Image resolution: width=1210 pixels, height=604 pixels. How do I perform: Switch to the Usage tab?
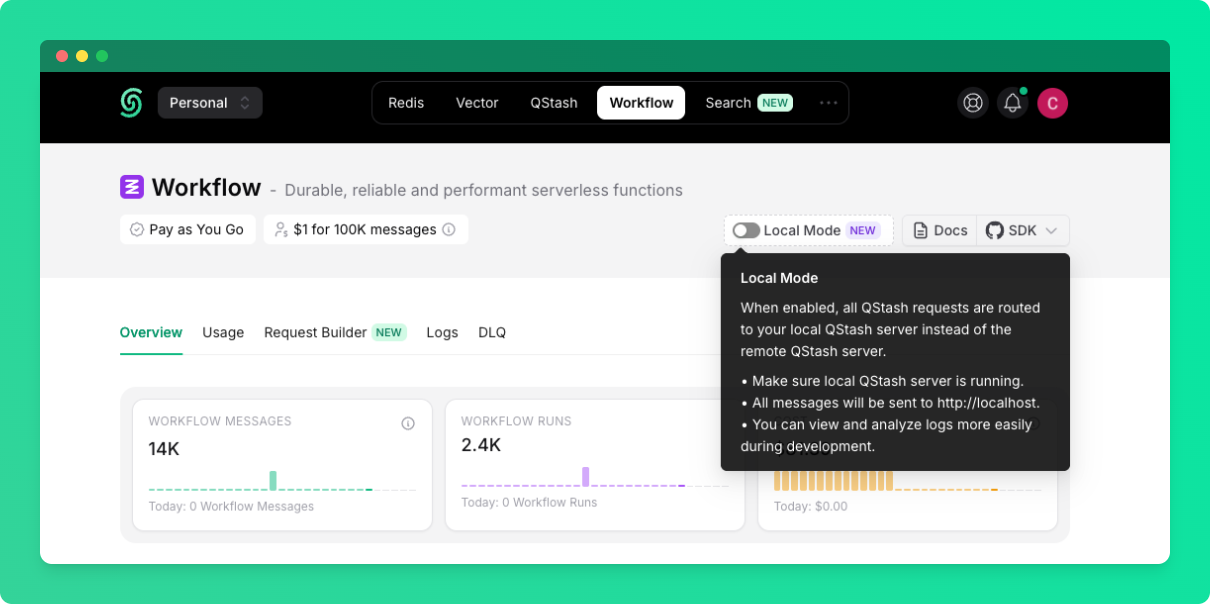223,332
